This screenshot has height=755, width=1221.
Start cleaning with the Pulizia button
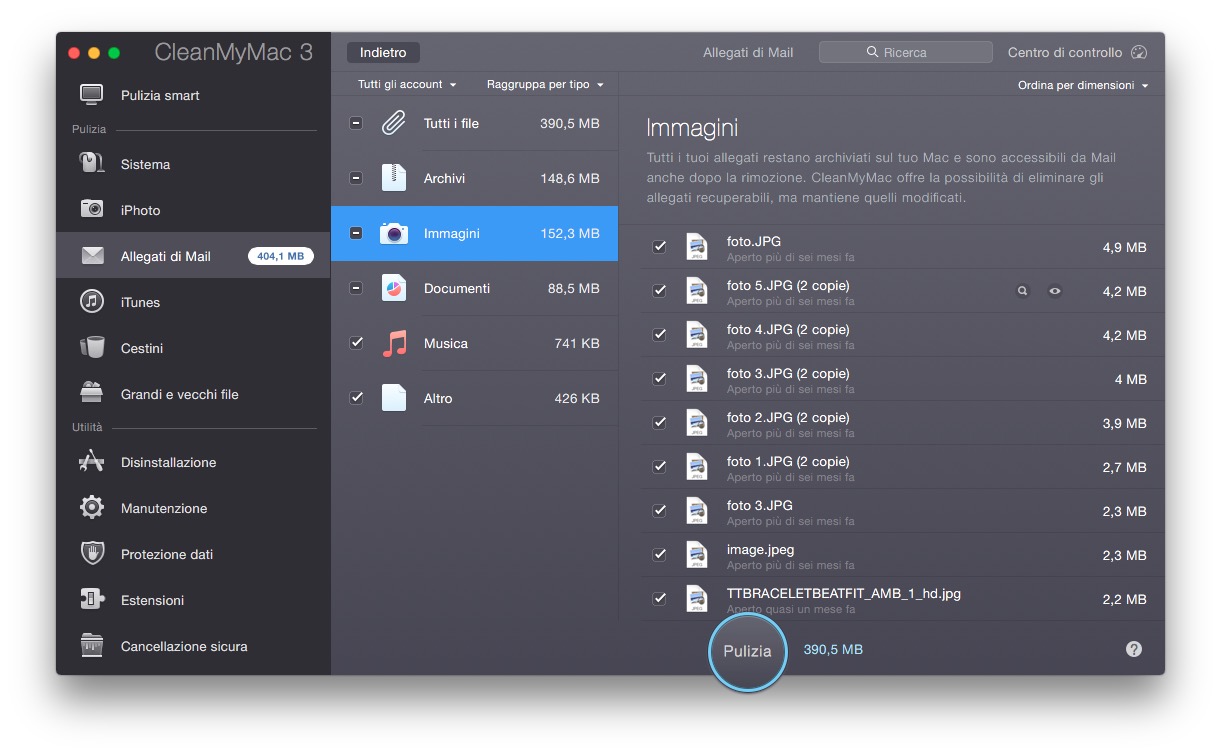tap(747, 651)
